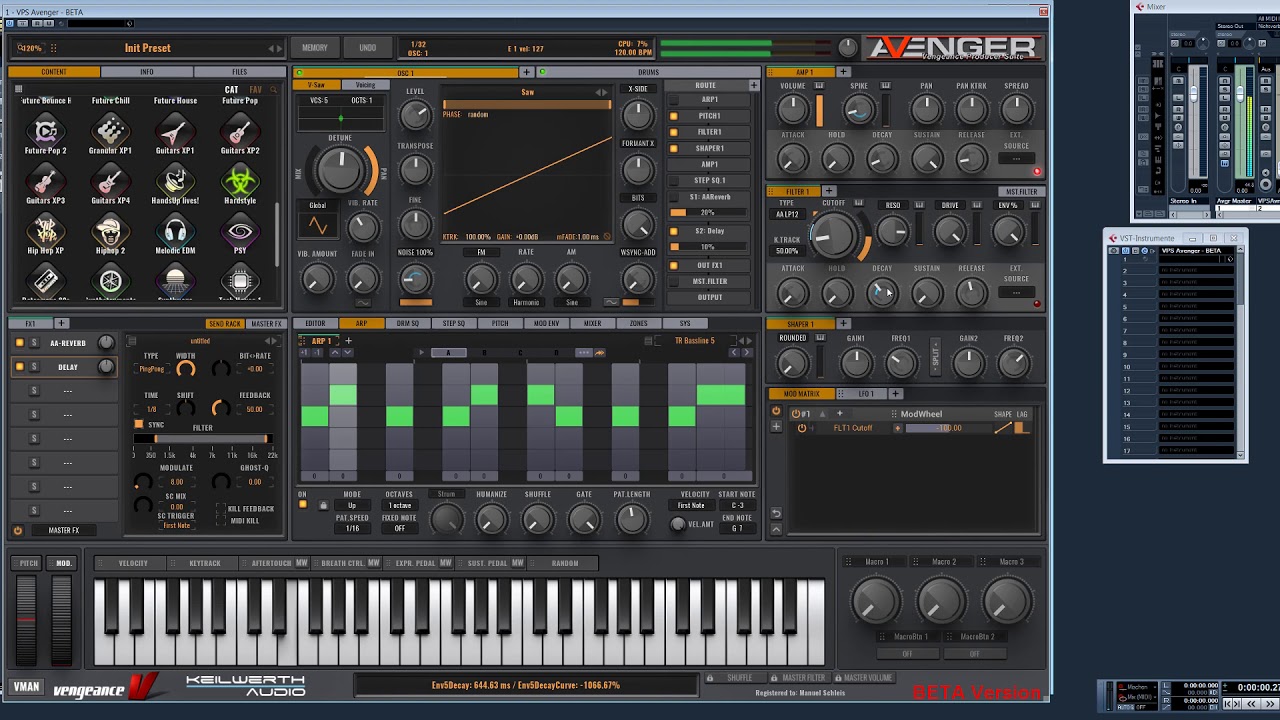Click the search magnifier in content browser

[x=273, y=89]
